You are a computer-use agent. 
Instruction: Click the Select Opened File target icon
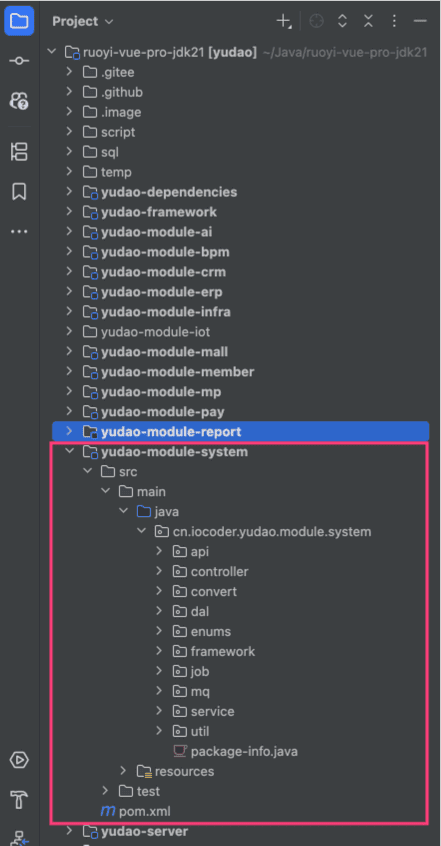[x=316, y=21]
